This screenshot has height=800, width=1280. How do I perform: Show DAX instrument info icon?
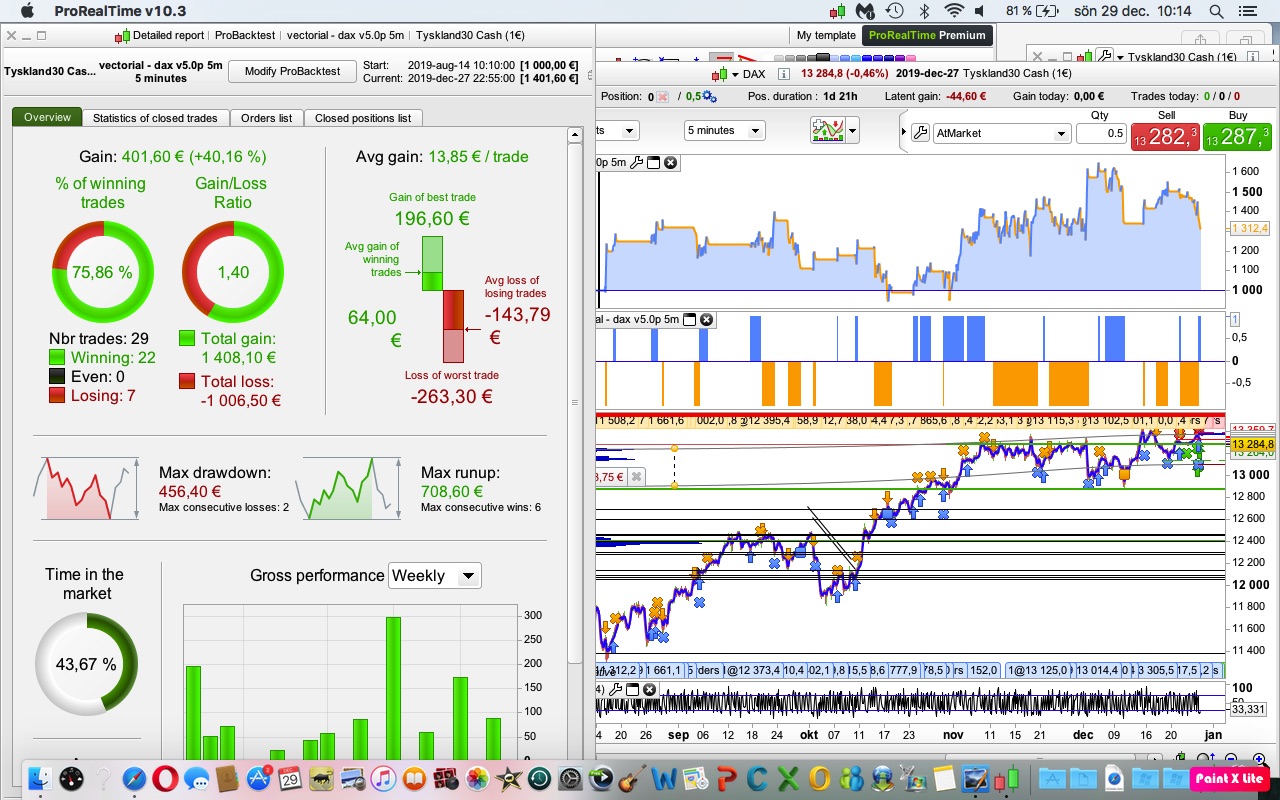pyautogui.click(x=783, y=74)
